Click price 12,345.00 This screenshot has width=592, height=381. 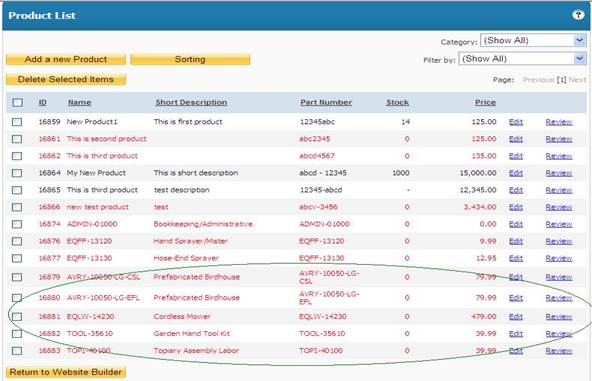coord(478,190)
